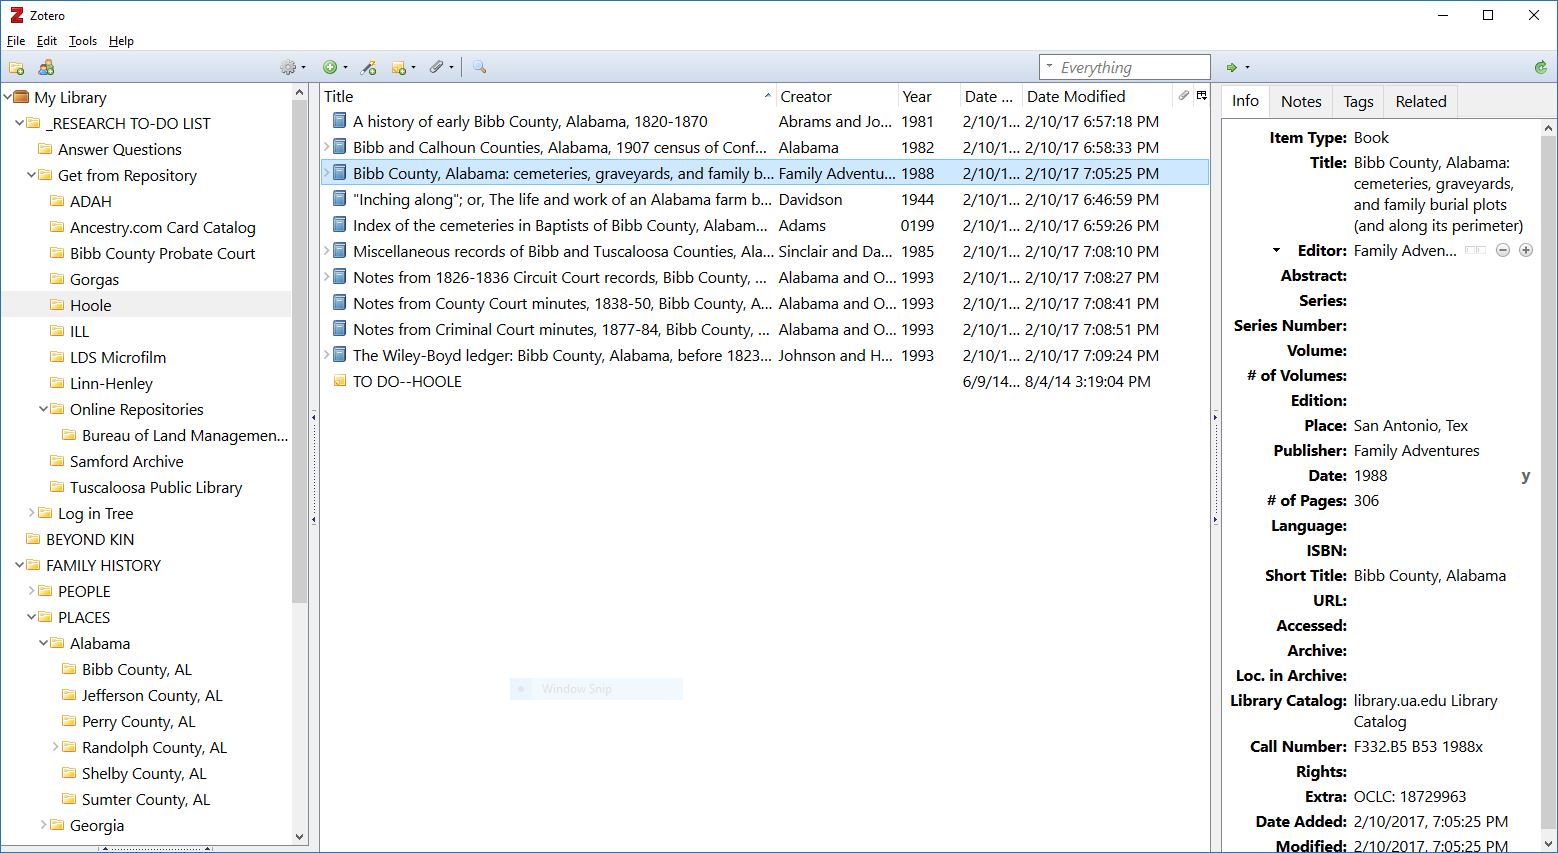This screenshot has height=853, width=1558.
Task: Click the Add Attachment paperclip icon
Action: [440, 68]
